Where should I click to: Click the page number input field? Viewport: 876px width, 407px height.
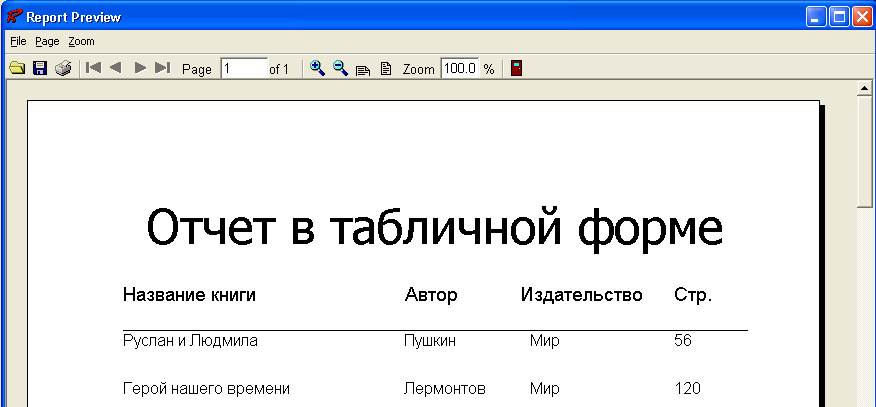point(244,69)
